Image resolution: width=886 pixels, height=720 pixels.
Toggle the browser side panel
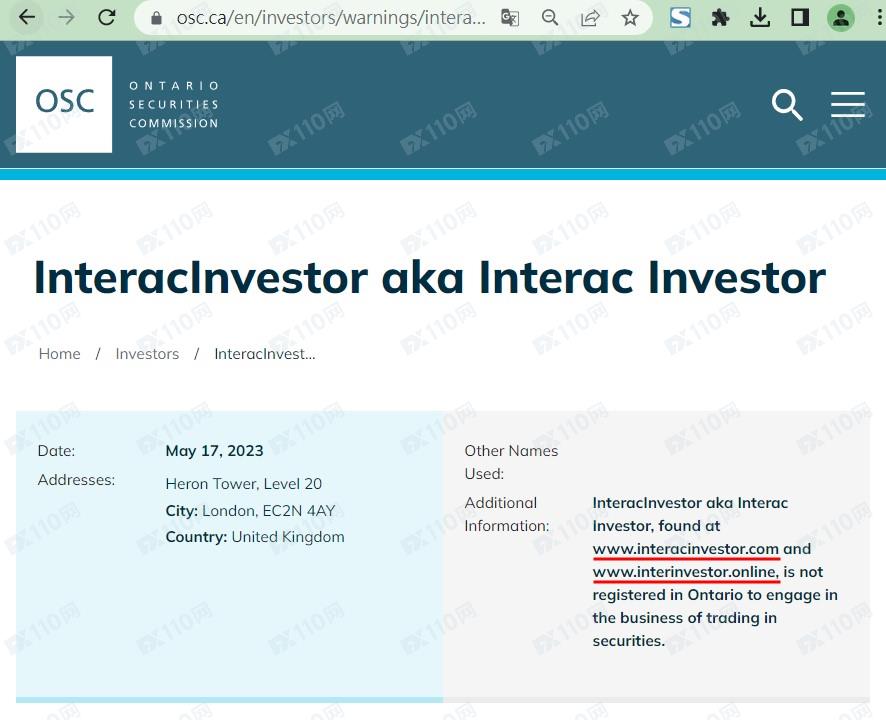800,17
